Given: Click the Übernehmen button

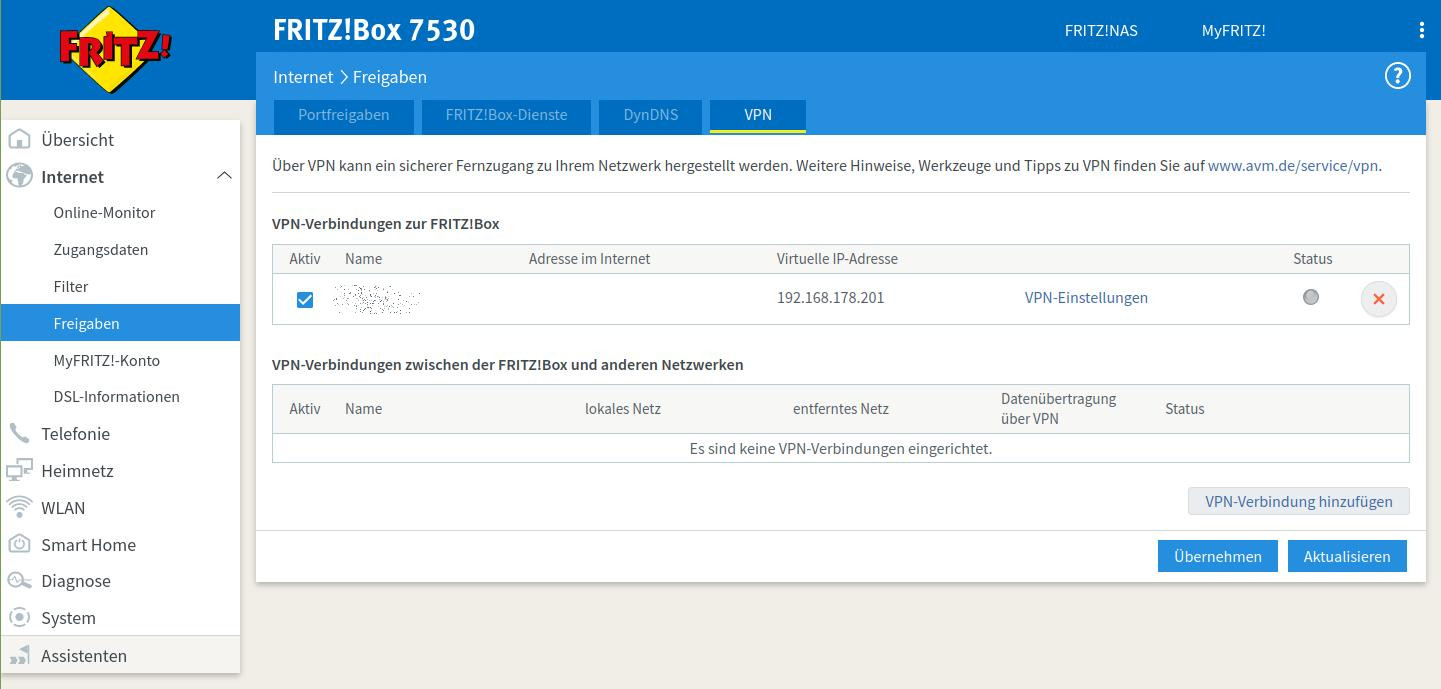Looking at the screenshot, I should pos(1217,556).
